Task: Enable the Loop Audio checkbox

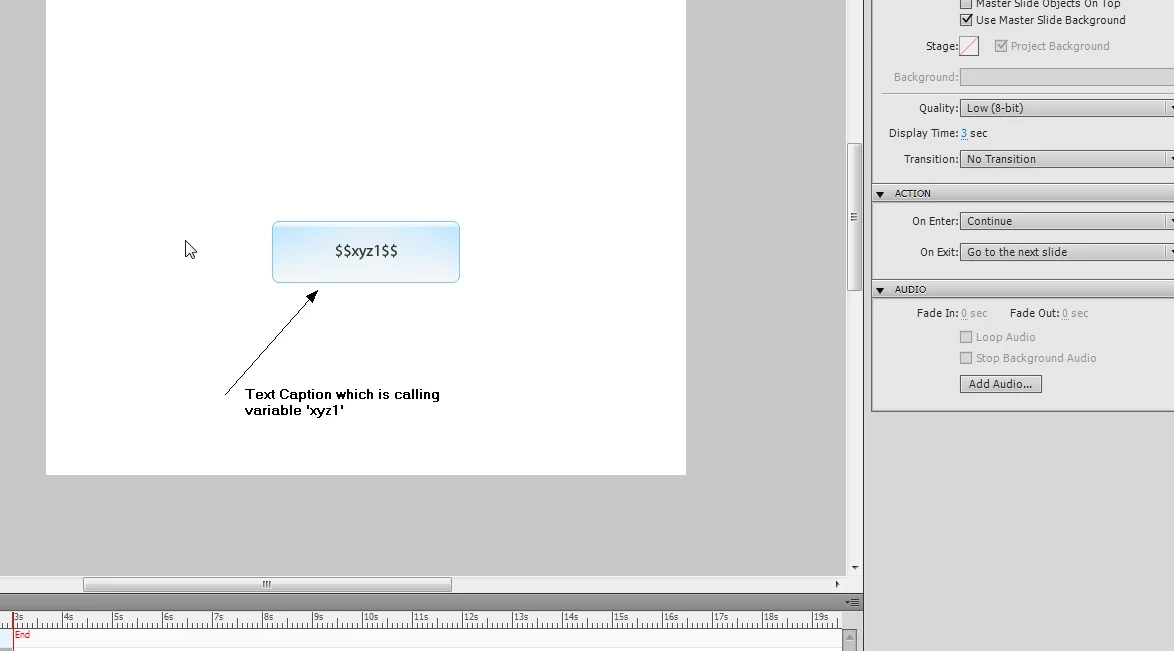Action: [966, 337]
